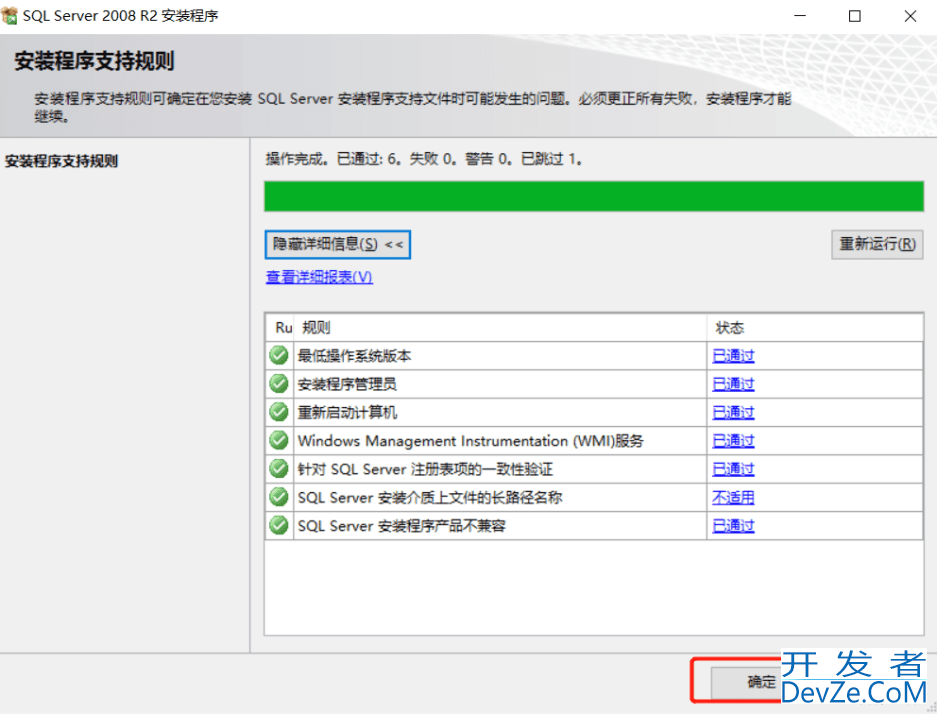This screenshot has width=937, height=714.
Task: Click the 重新运行(R) button
Action: pyautogui.click(x=877, y=244)
